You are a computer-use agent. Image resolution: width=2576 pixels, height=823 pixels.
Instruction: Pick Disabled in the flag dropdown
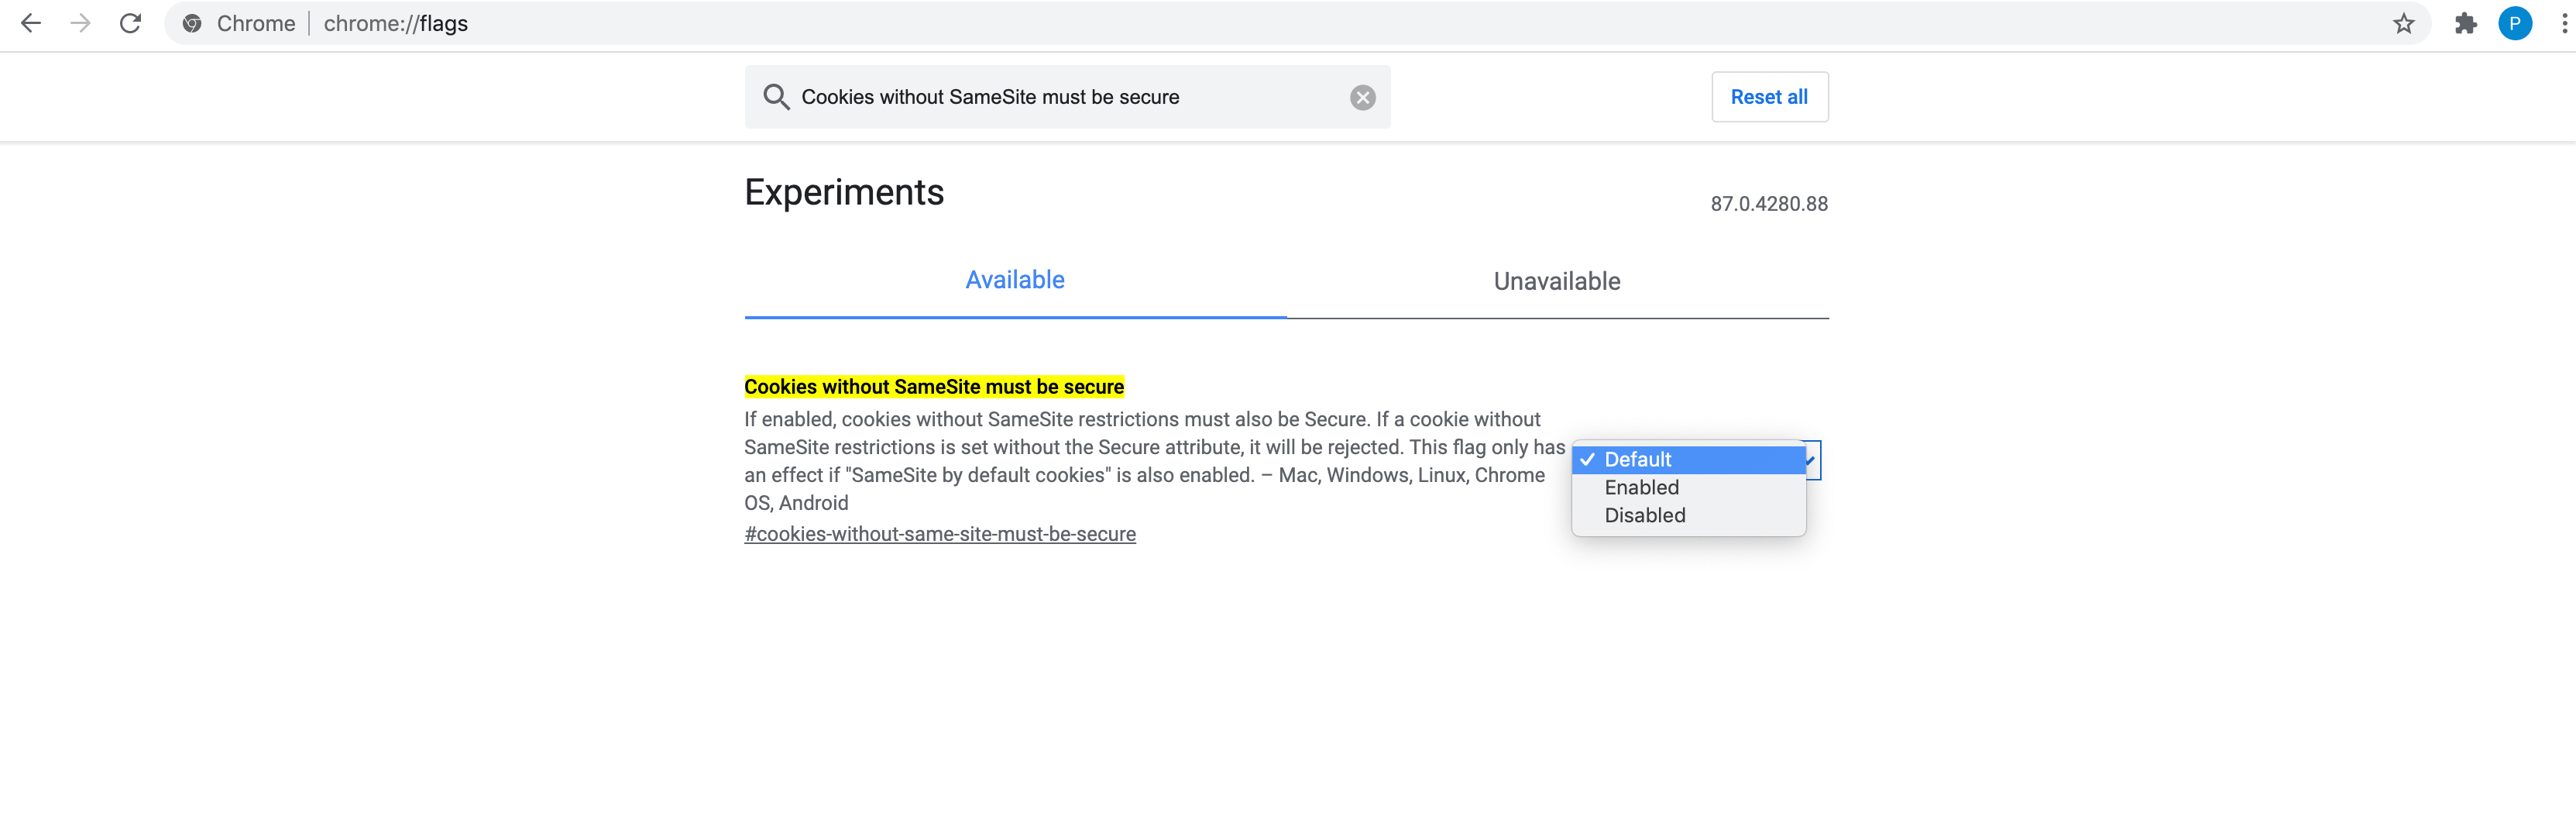tap(1644, 515)
